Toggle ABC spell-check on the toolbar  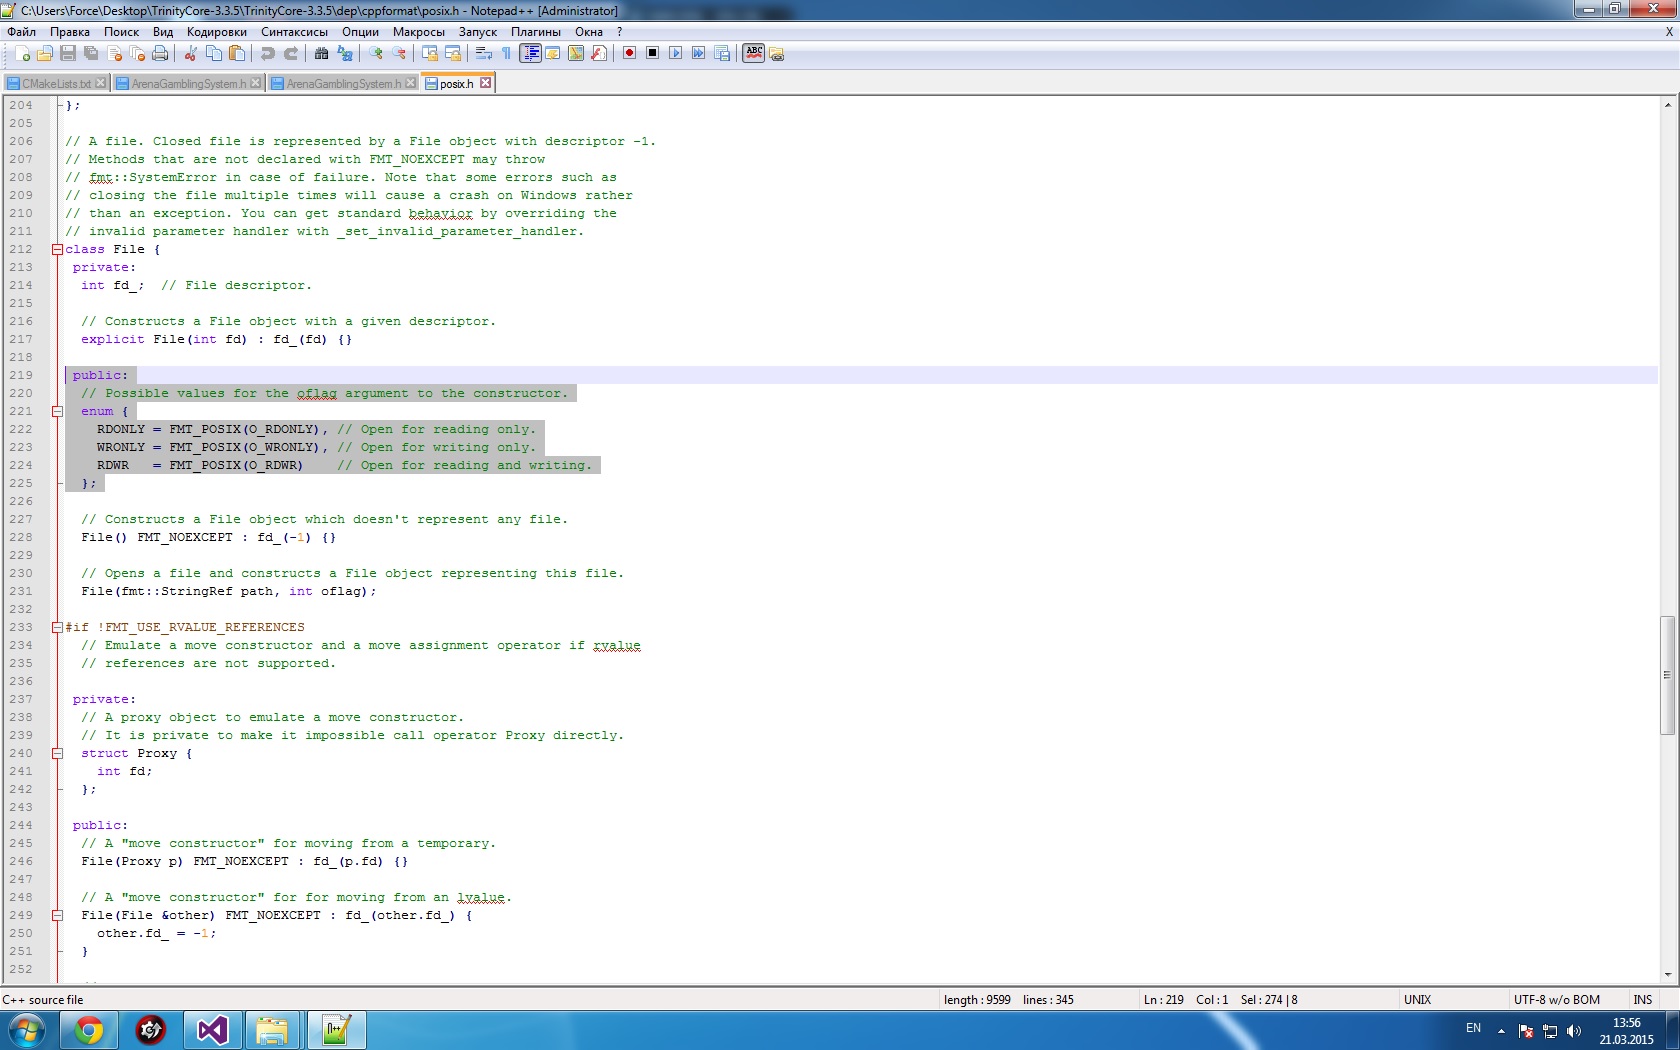[754, 54]
